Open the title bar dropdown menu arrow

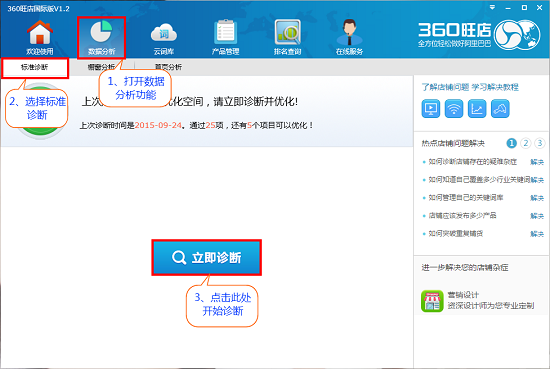coord(492,7)
